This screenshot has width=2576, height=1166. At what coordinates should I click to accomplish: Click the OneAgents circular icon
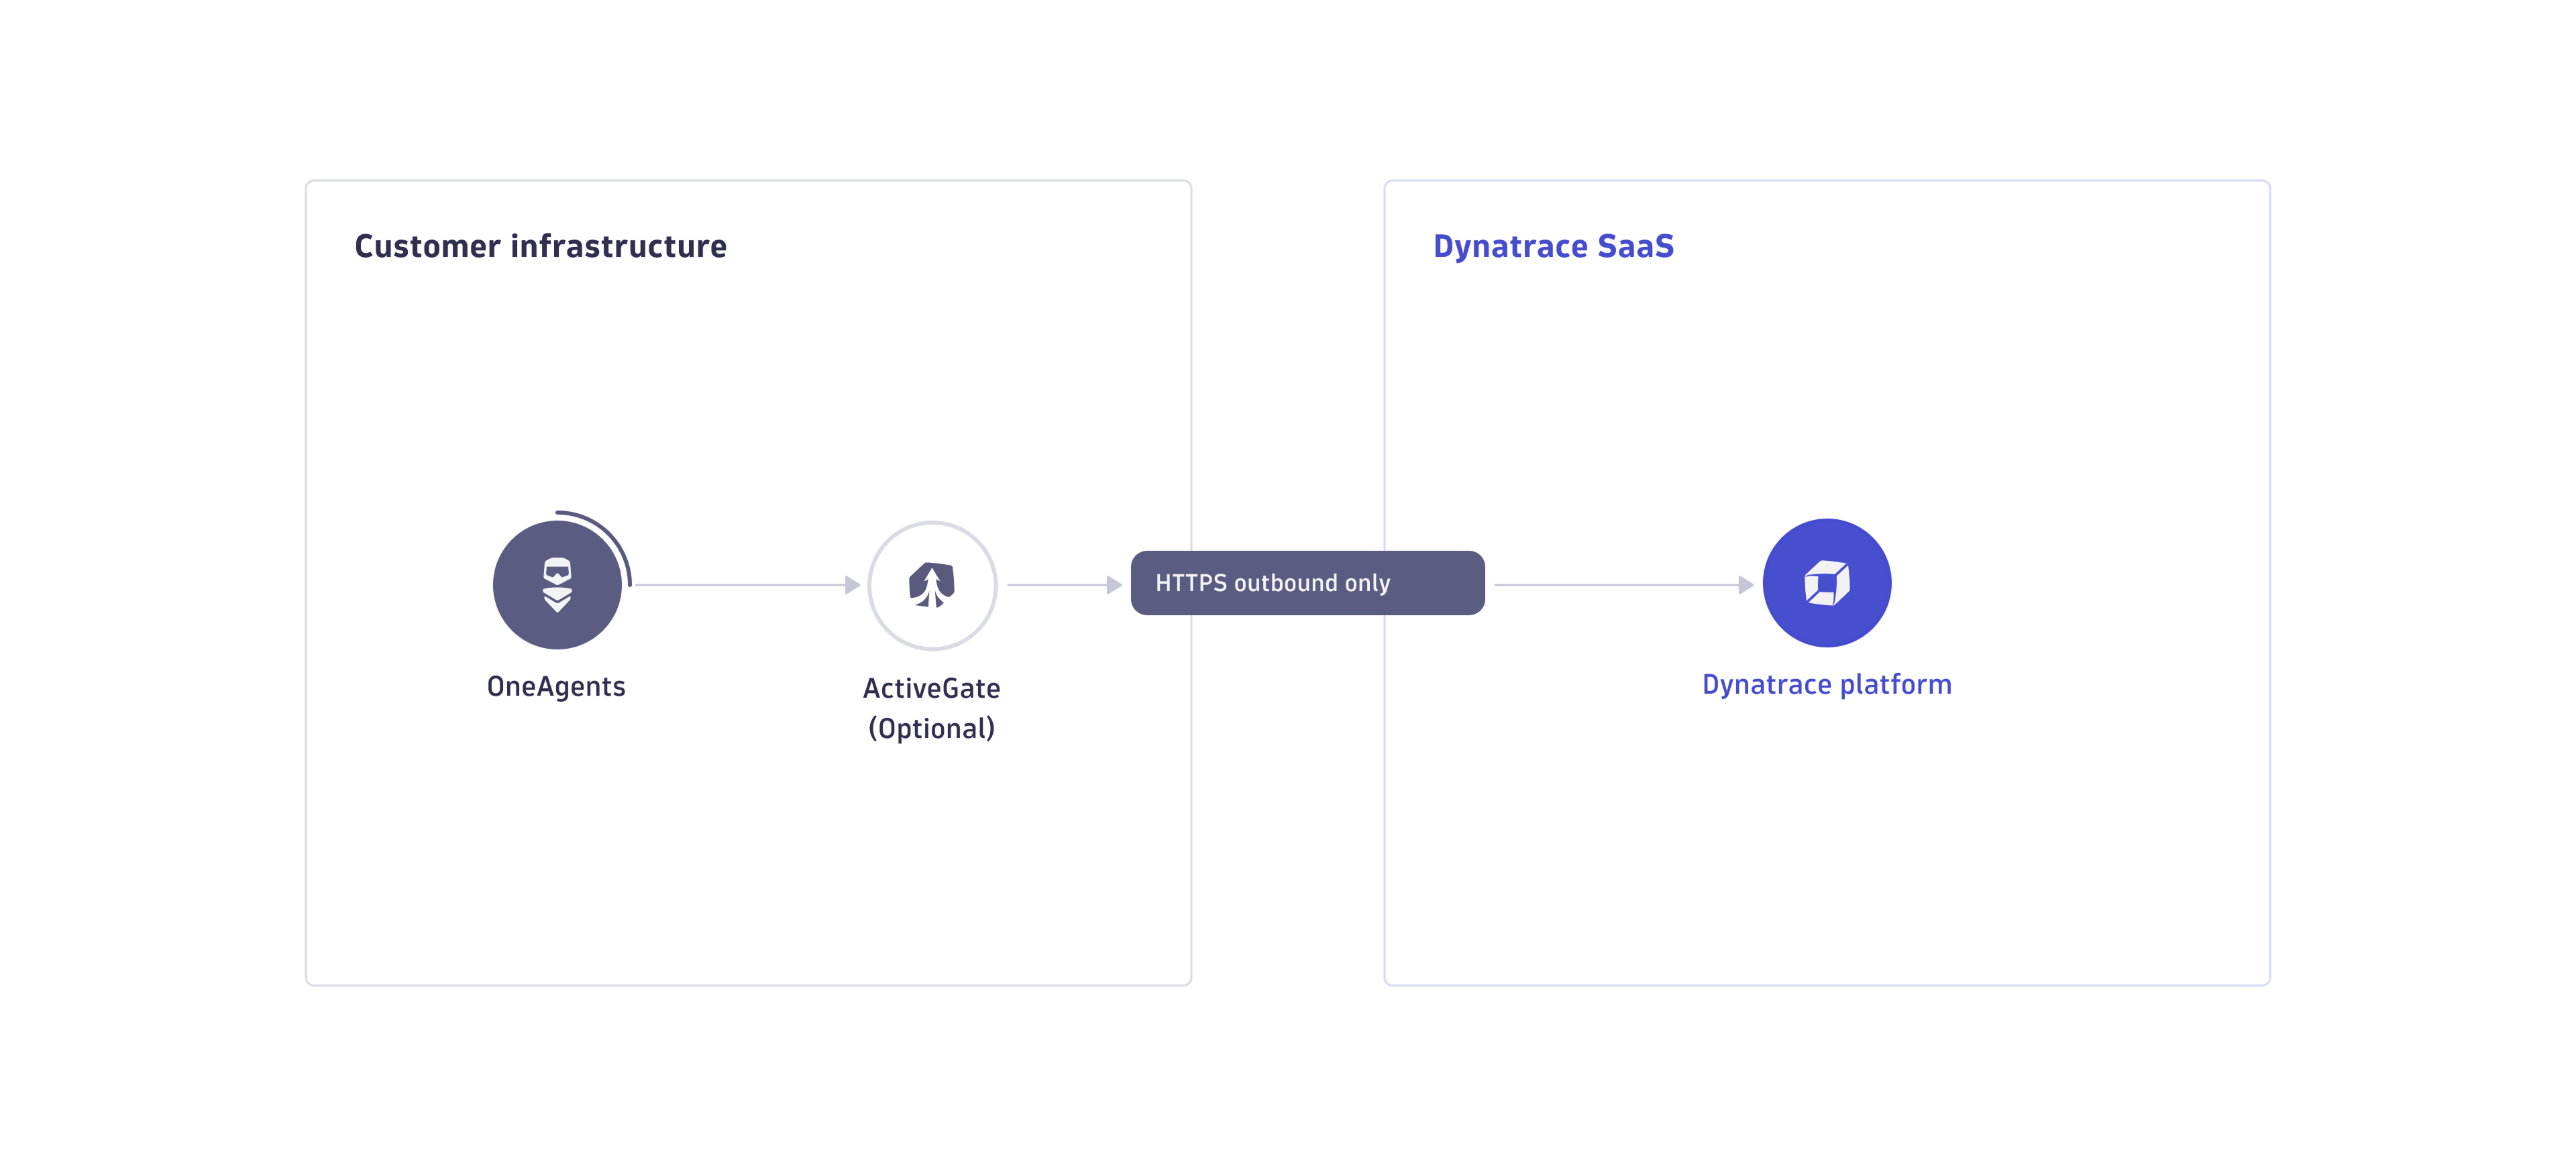(x=557, y=585)
